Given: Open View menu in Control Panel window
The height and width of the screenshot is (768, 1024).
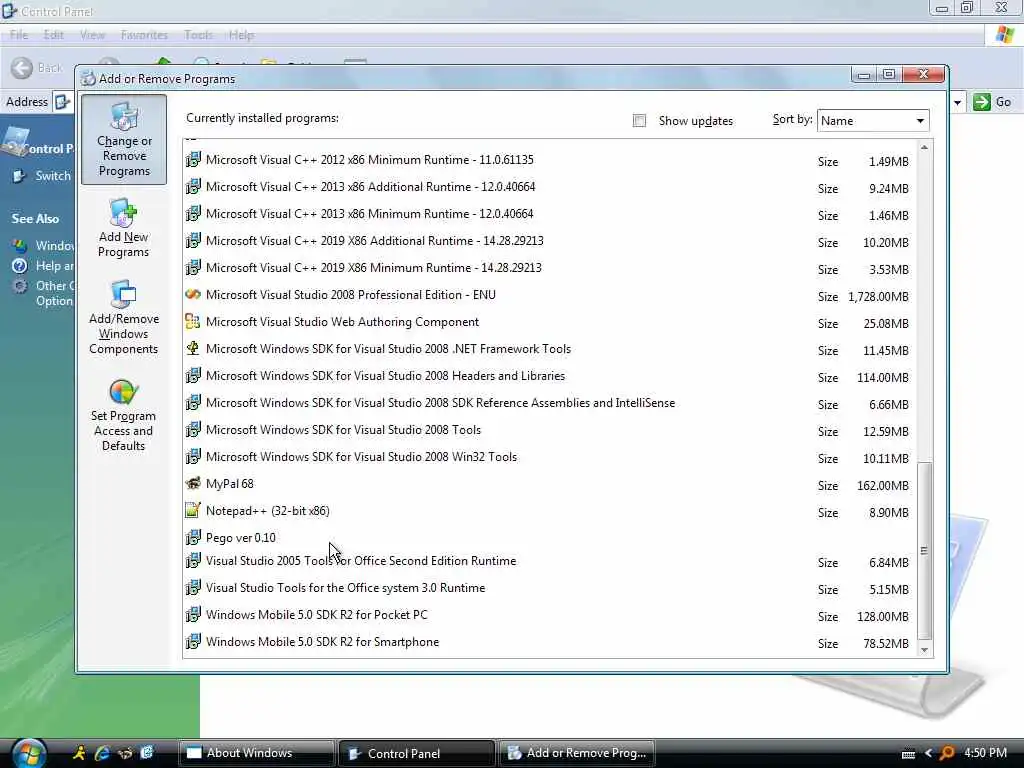Looking at the screenshot, I should [x=92, y=35].
